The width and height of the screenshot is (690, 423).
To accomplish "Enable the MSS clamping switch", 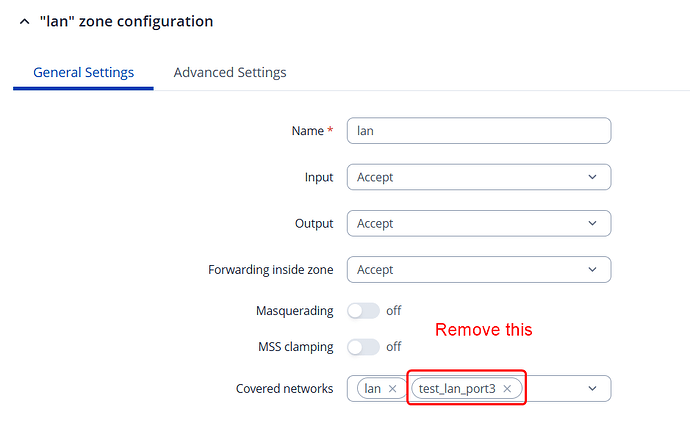I will click(x=363, y=347).
